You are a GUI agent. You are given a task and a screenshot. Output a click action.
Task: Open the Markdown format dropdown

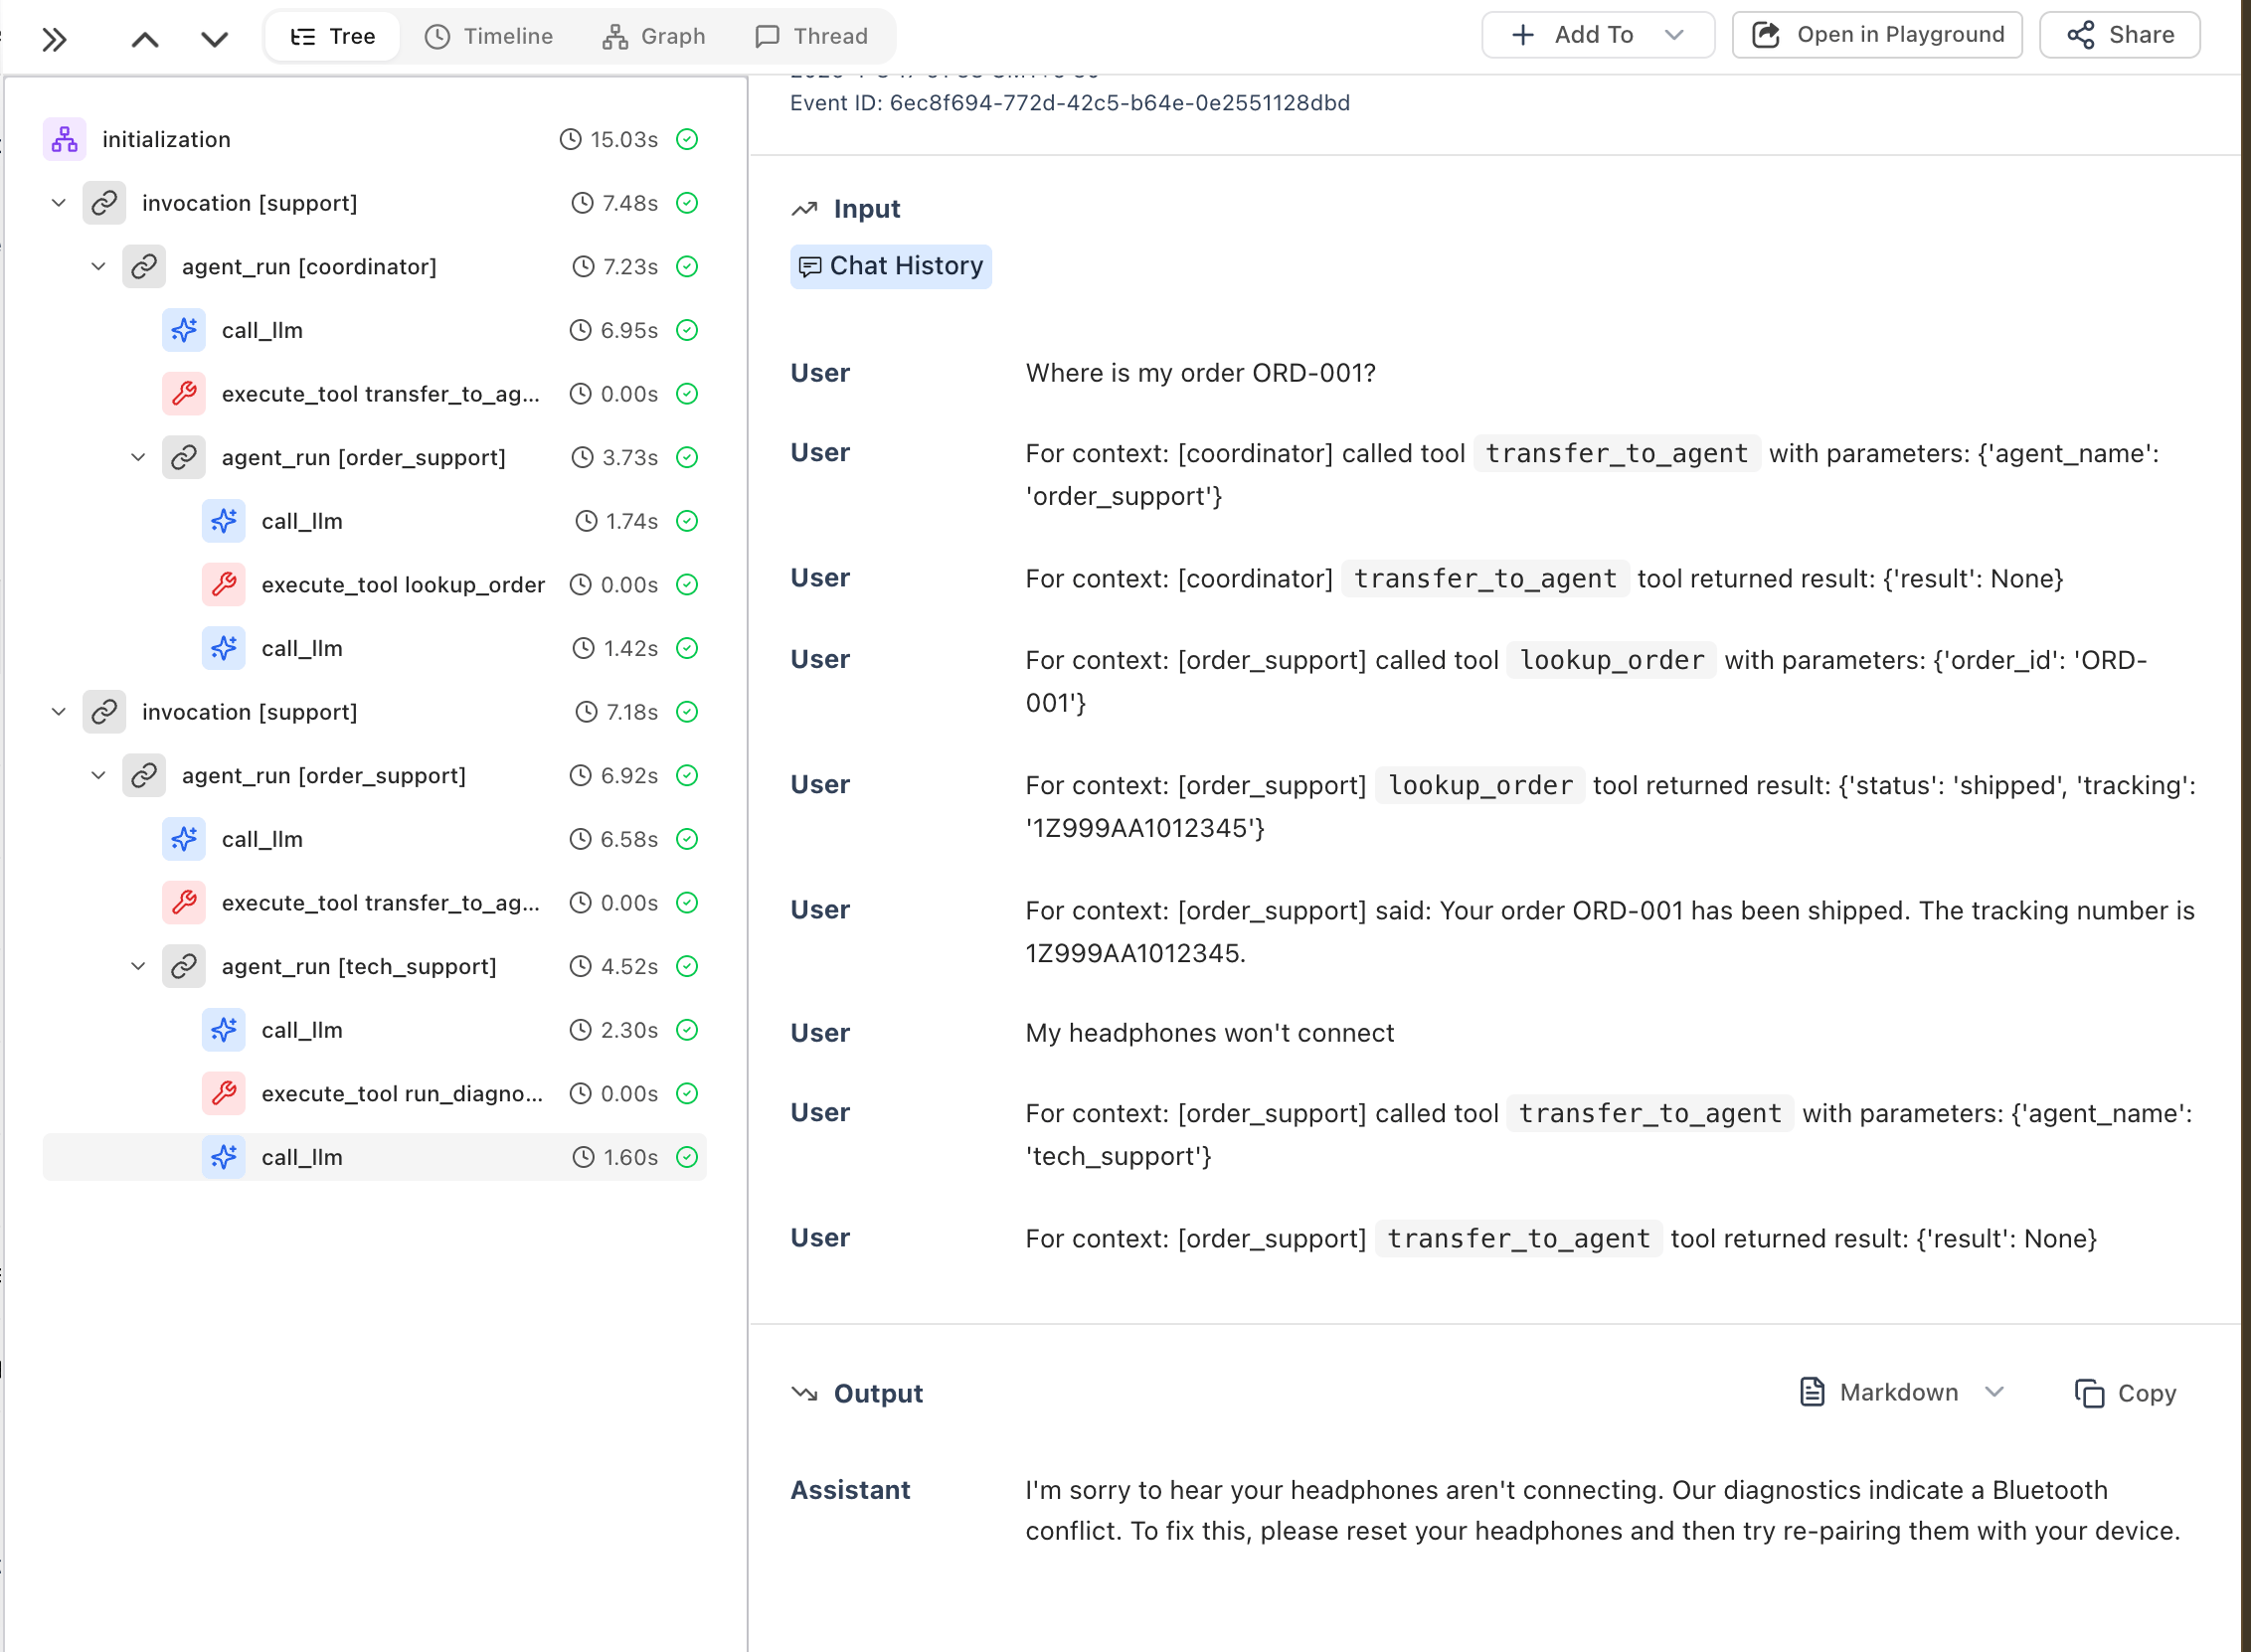[1903, 1393]
